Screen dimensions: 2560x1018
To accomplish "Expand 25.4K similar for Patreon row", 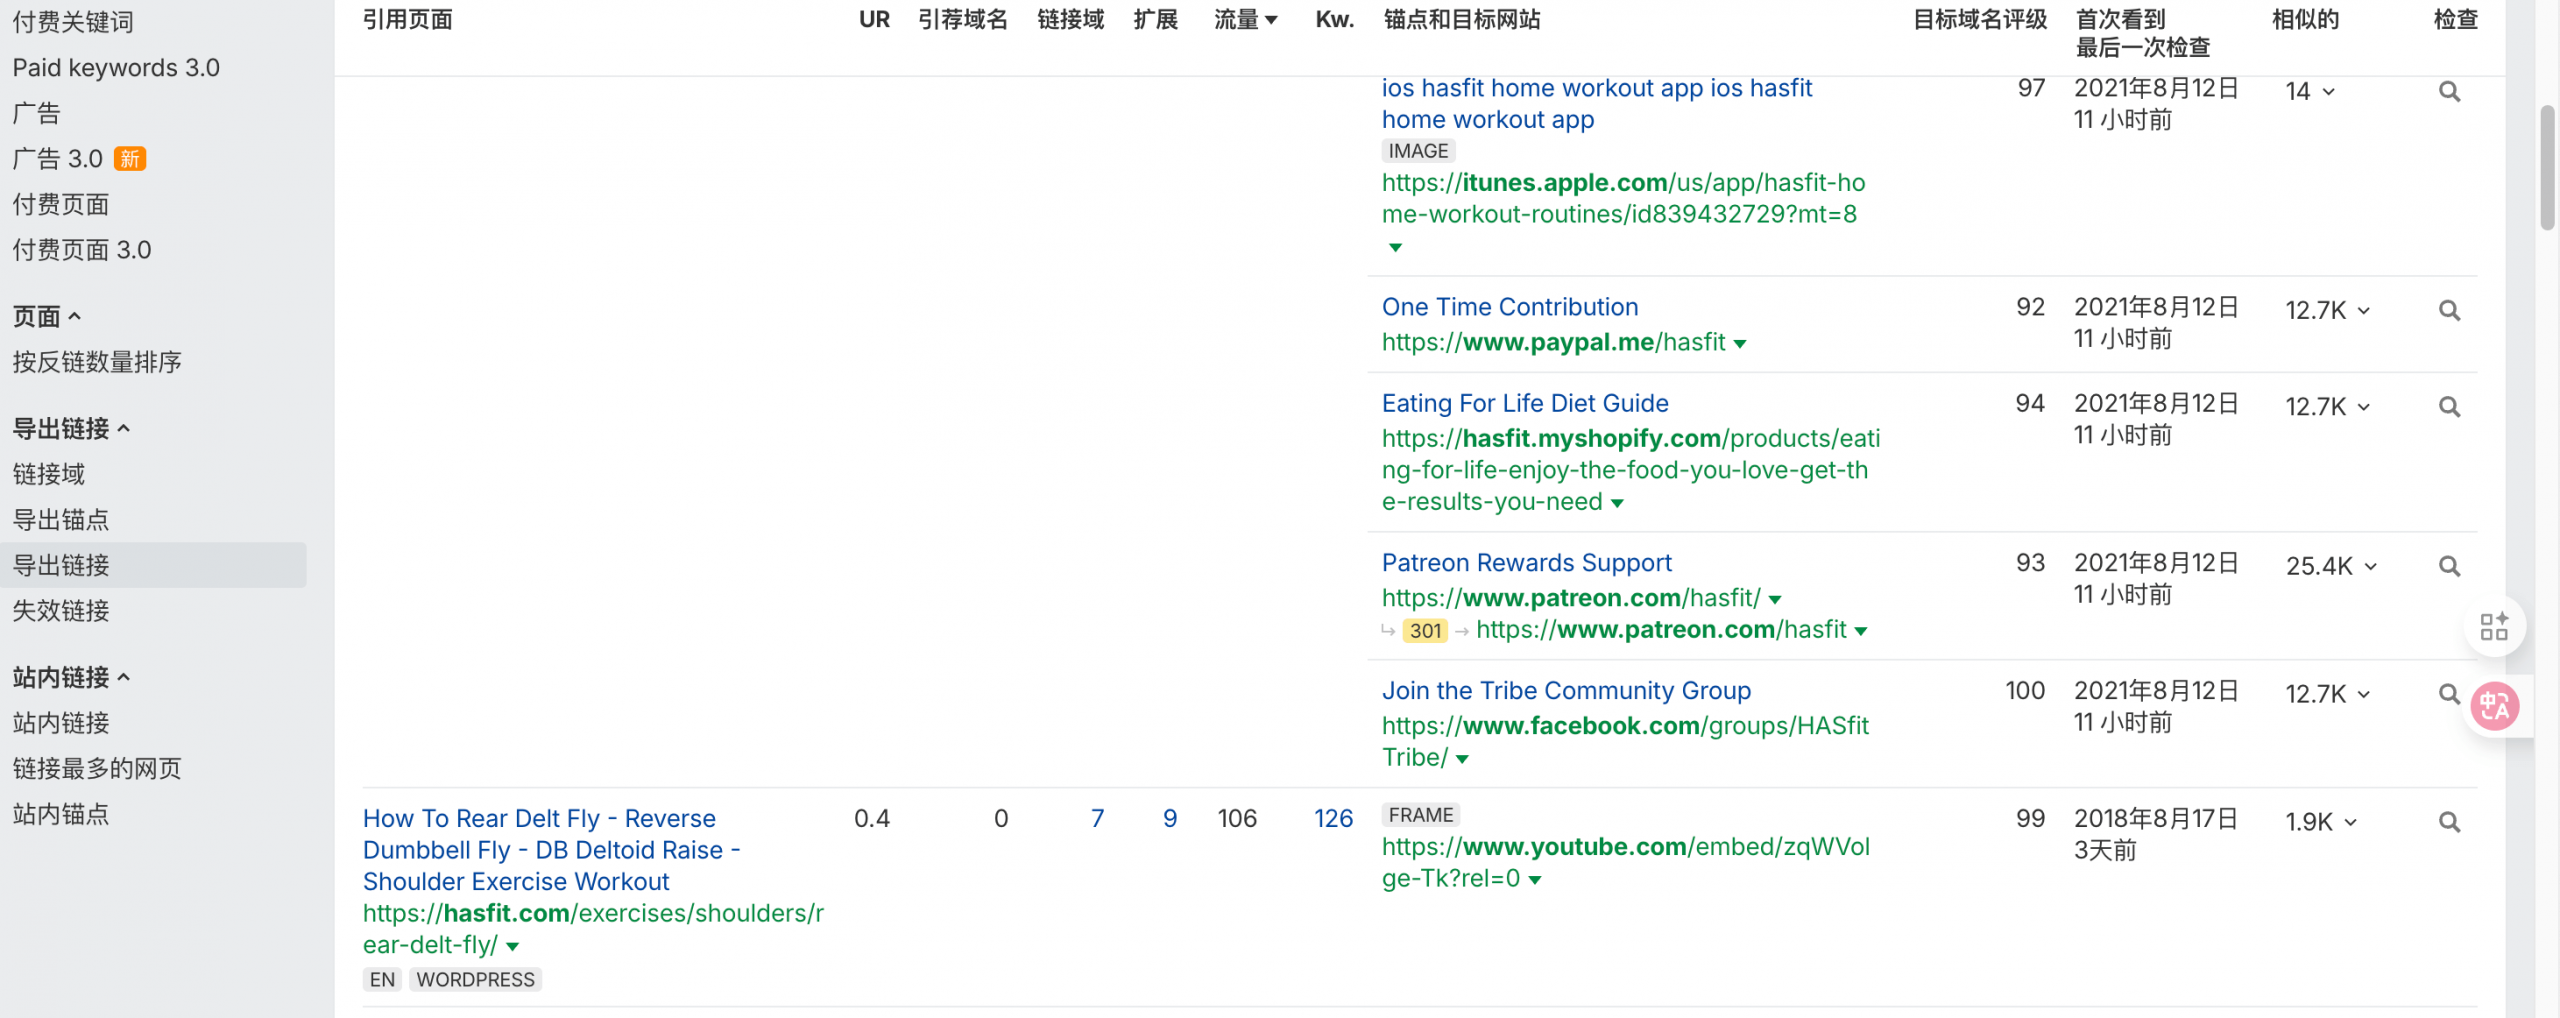I will coord(2331,567).
